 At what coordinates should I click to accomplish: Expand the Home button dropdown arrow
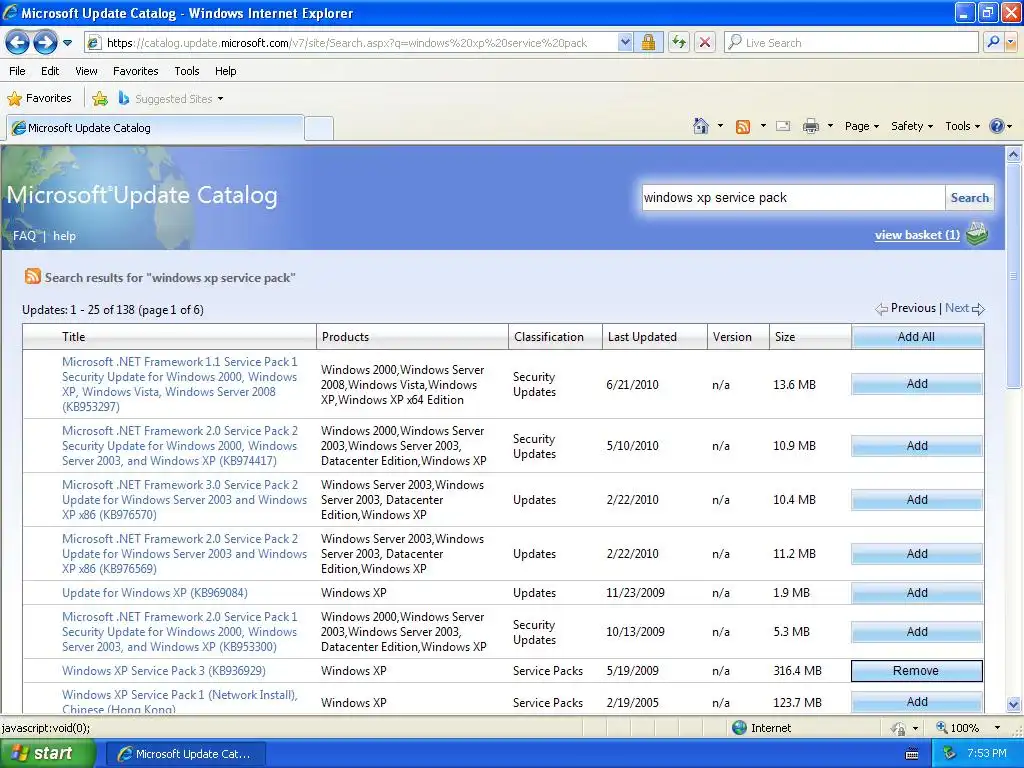(720, 126)
